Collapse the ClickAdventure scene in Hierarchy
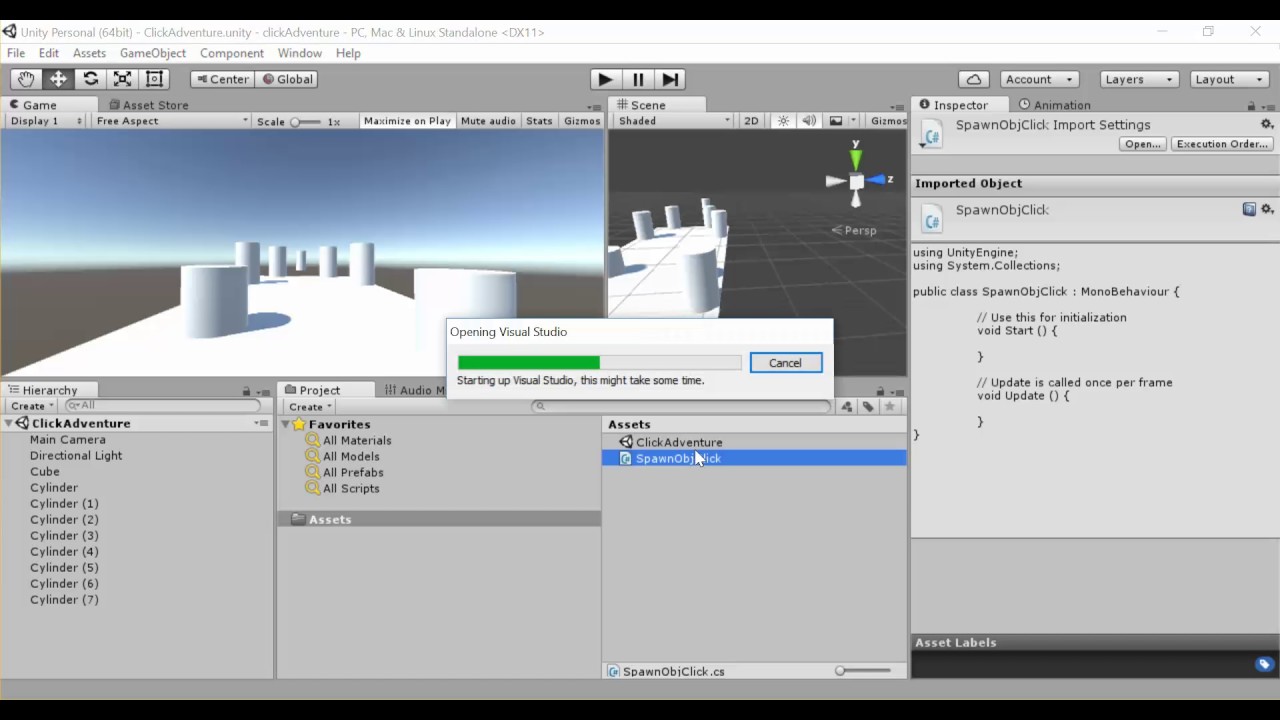 pyautogui.click(x=9, y=424)
